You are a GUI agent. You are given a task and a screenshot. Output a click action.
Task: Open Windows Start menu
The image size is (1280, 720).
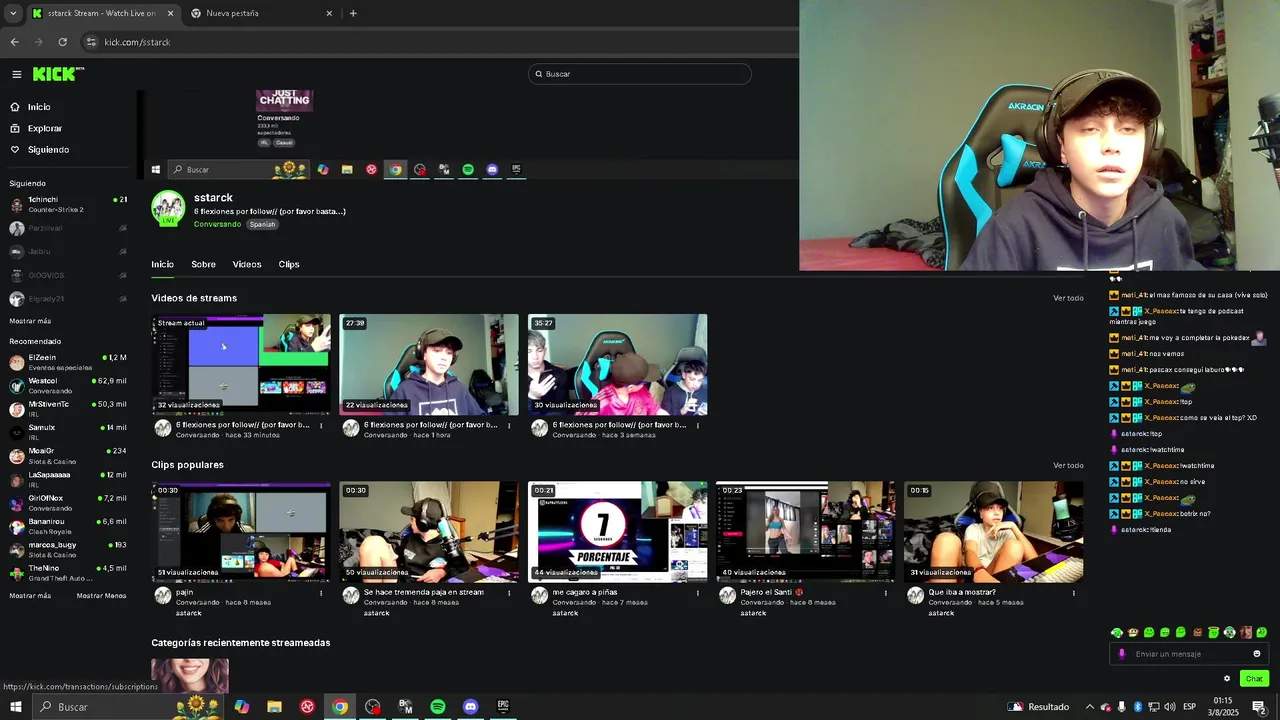click(x=15, y=707)
